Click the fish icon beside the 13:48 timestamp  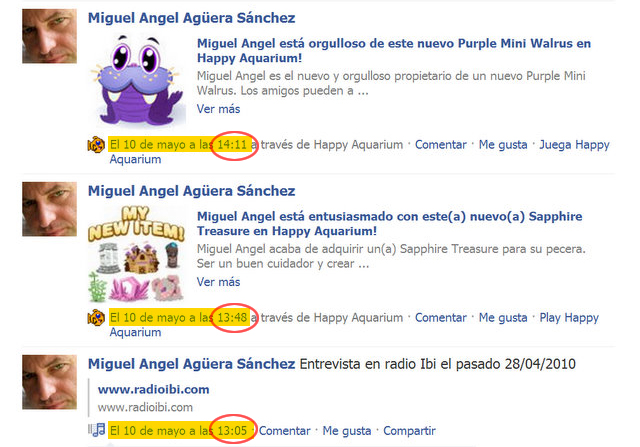click(96, 318)
